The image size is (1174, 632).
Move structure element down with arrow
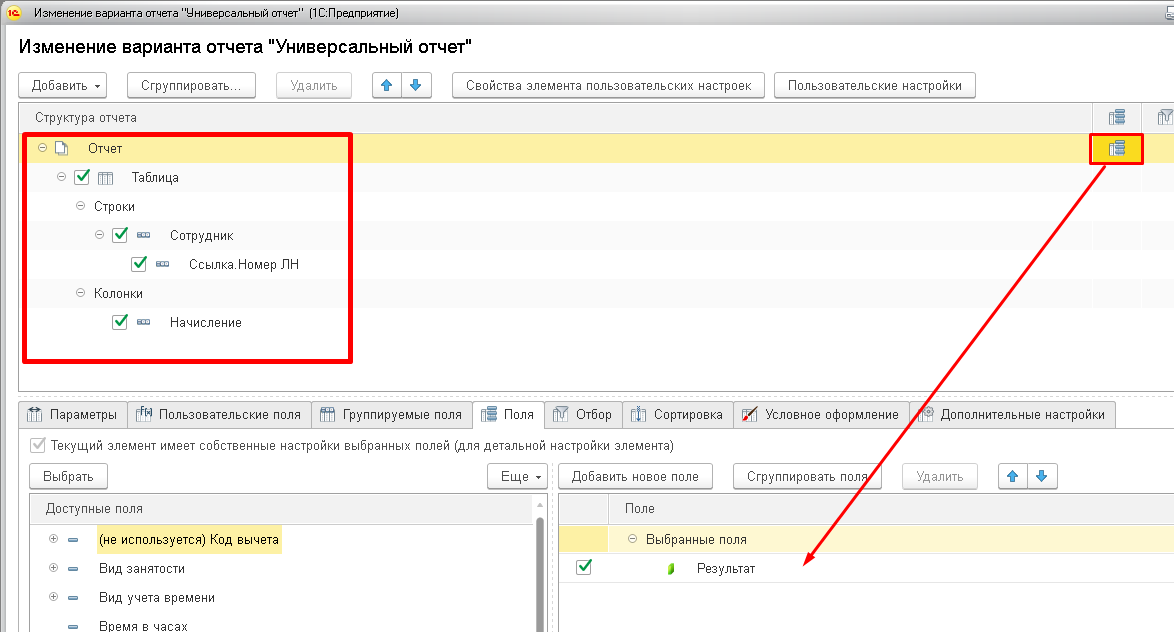coord(416,85)
